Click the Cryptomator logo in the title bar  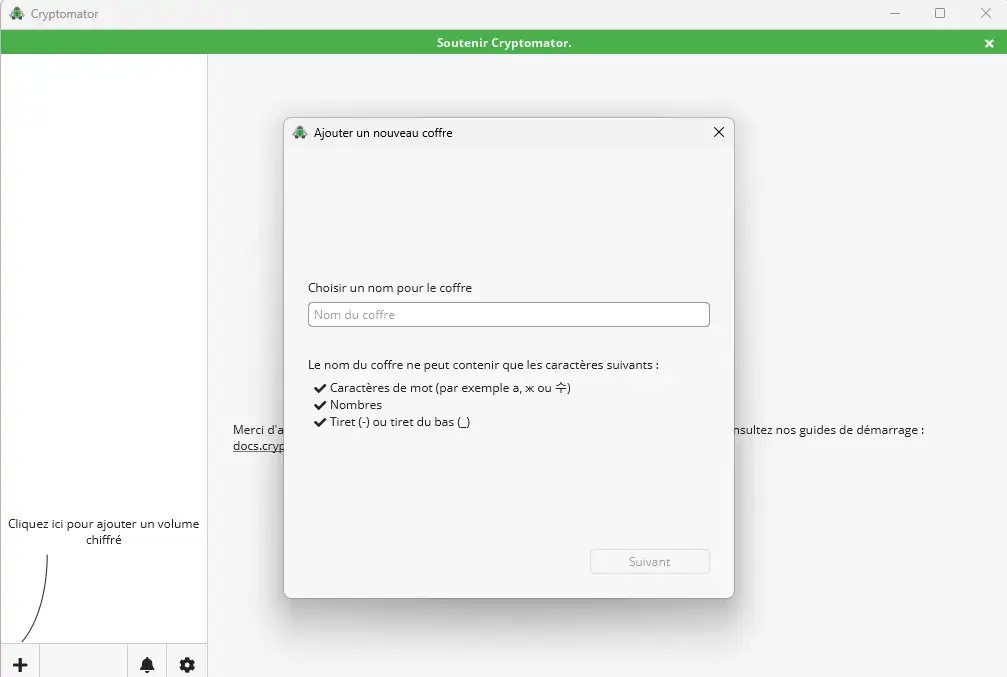18,13
